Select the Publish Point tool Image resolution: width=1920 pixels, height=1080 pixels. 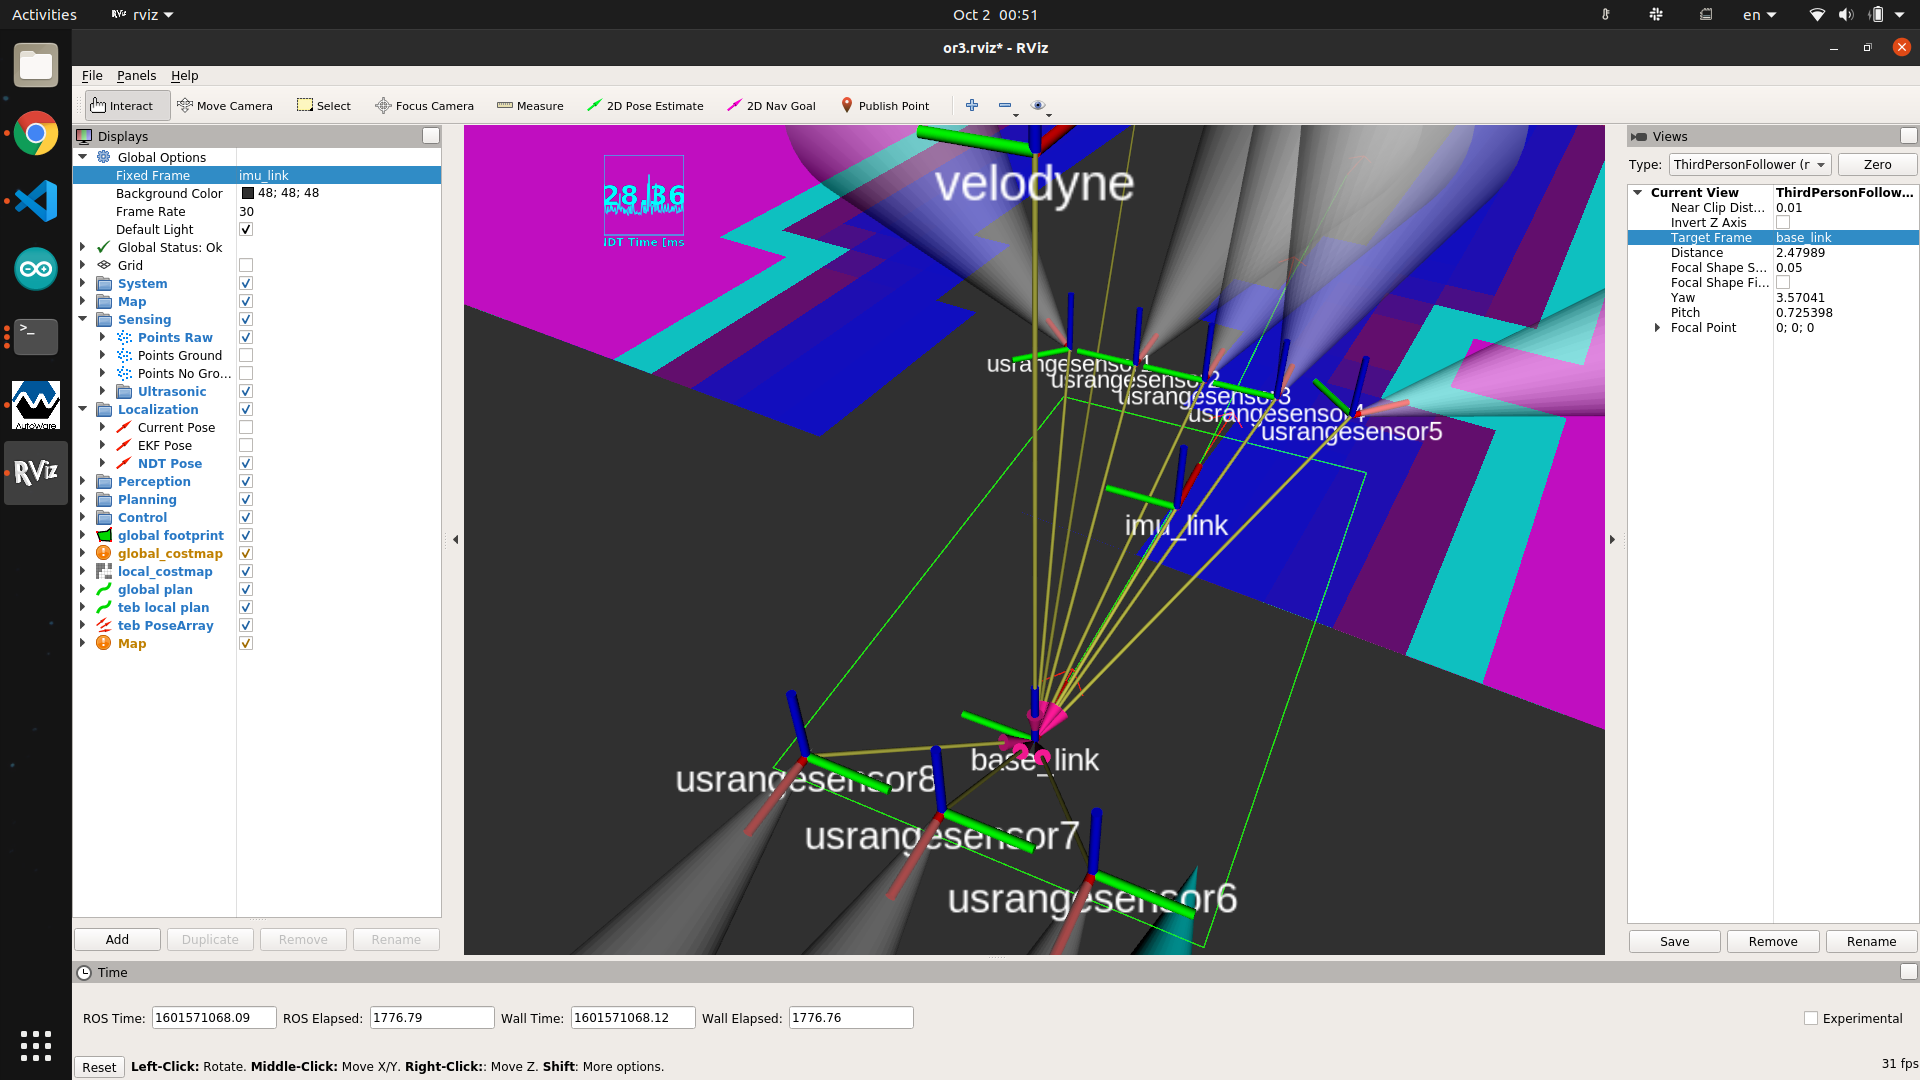885,106
